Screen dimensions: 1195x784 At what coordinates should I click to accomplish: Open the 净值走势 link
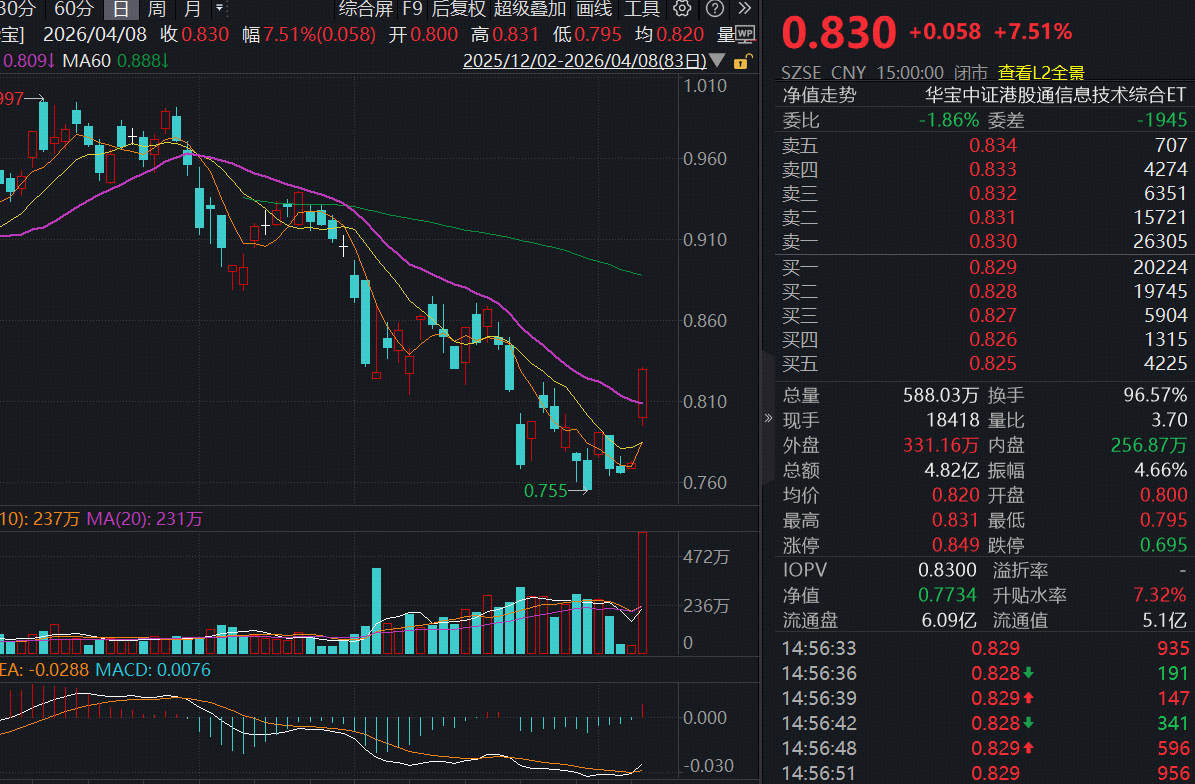[819, 96]
